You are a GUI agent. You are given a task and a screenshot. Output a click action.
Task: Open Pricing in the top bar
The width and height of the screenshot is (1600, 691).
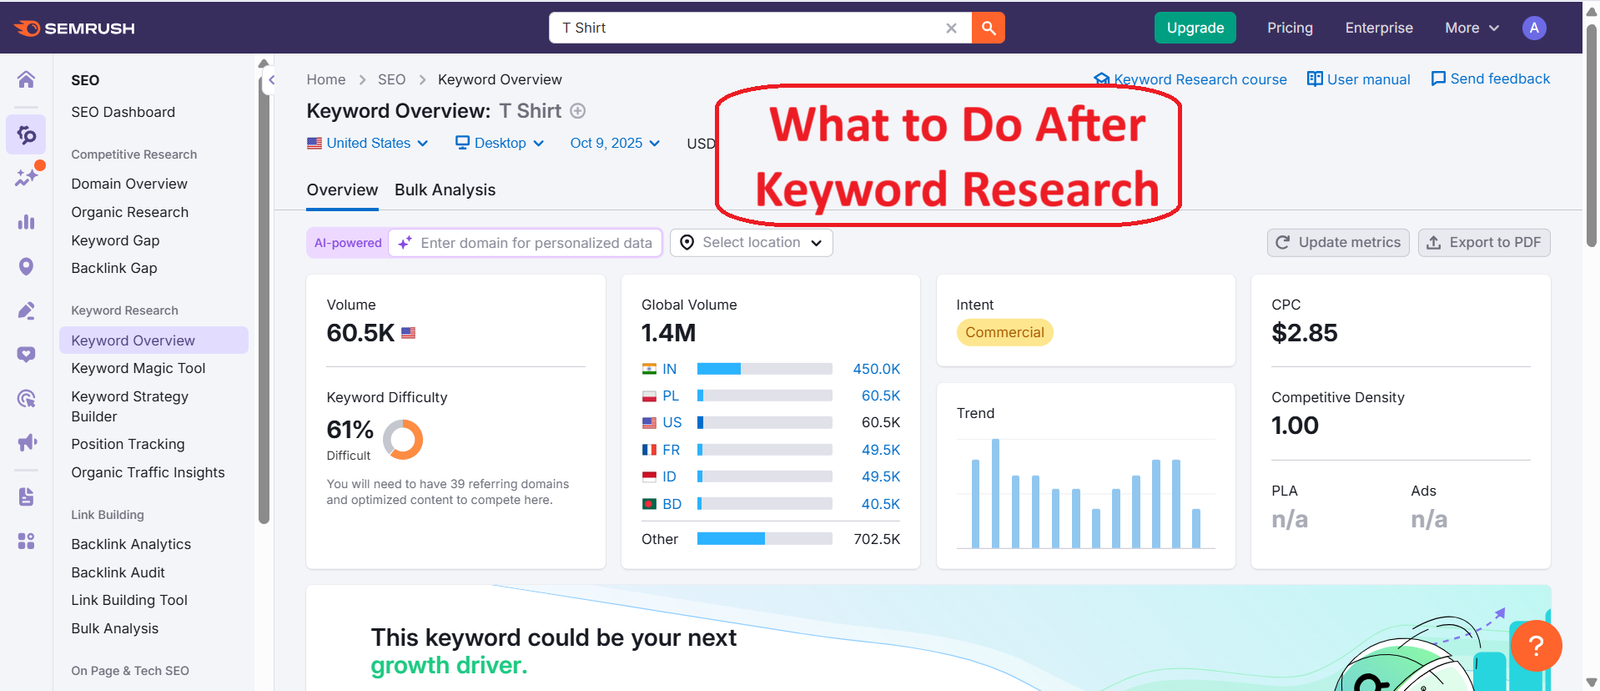click(1290, 28)
